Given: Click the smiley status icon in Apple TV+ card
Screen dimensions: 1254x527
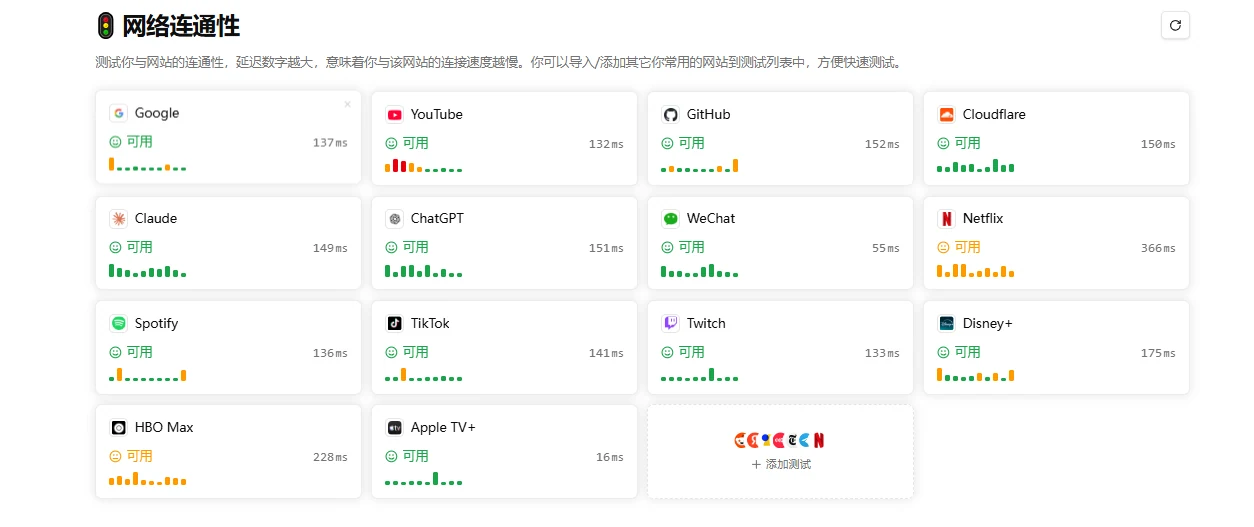Looking at the screenshot, I should coord(391,456).
